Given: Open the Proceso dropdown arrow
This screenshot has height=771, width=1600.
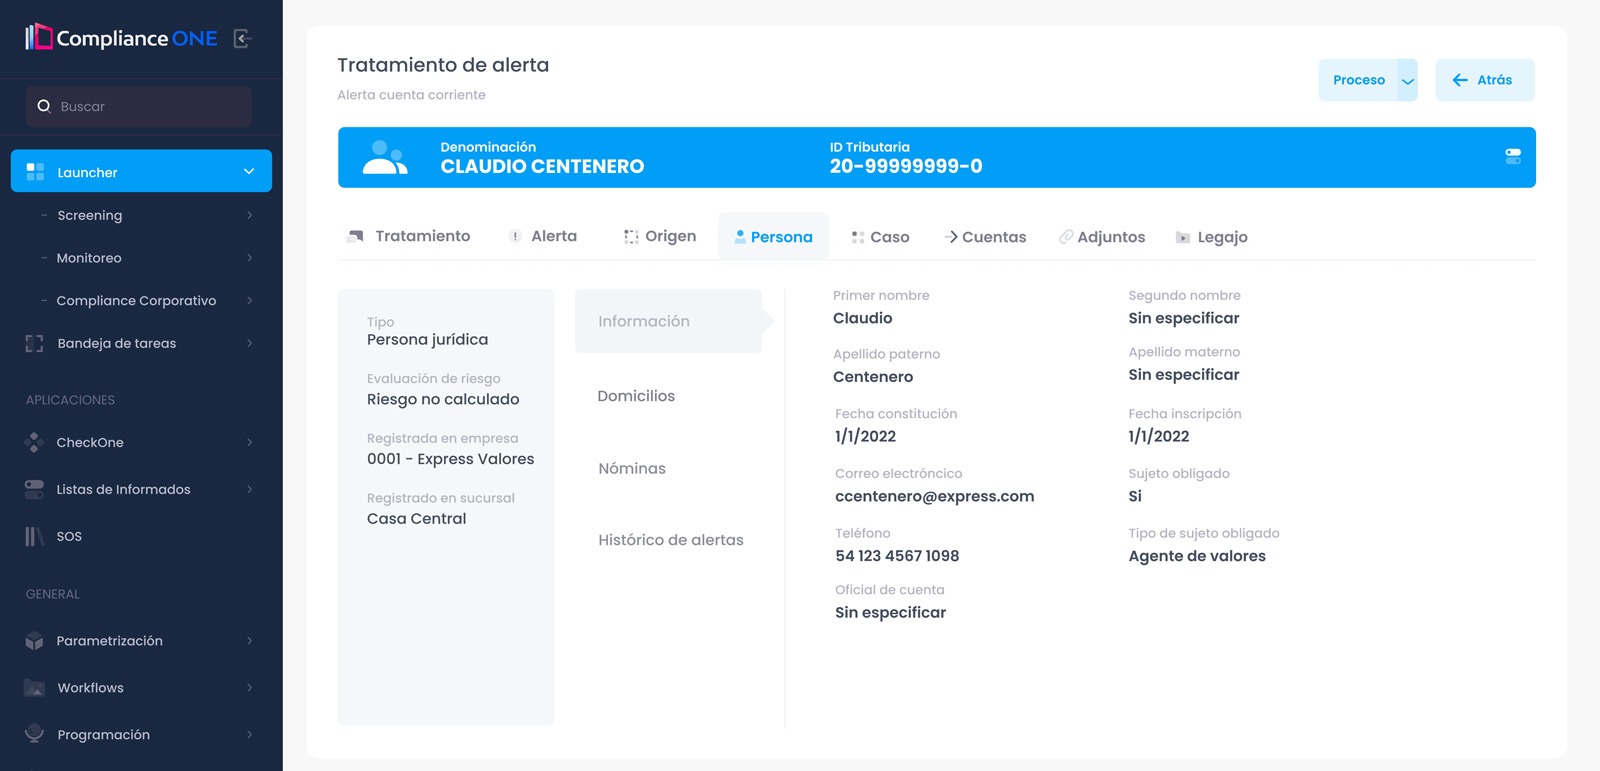Looking at the screenshot, I should point(1408,81).
